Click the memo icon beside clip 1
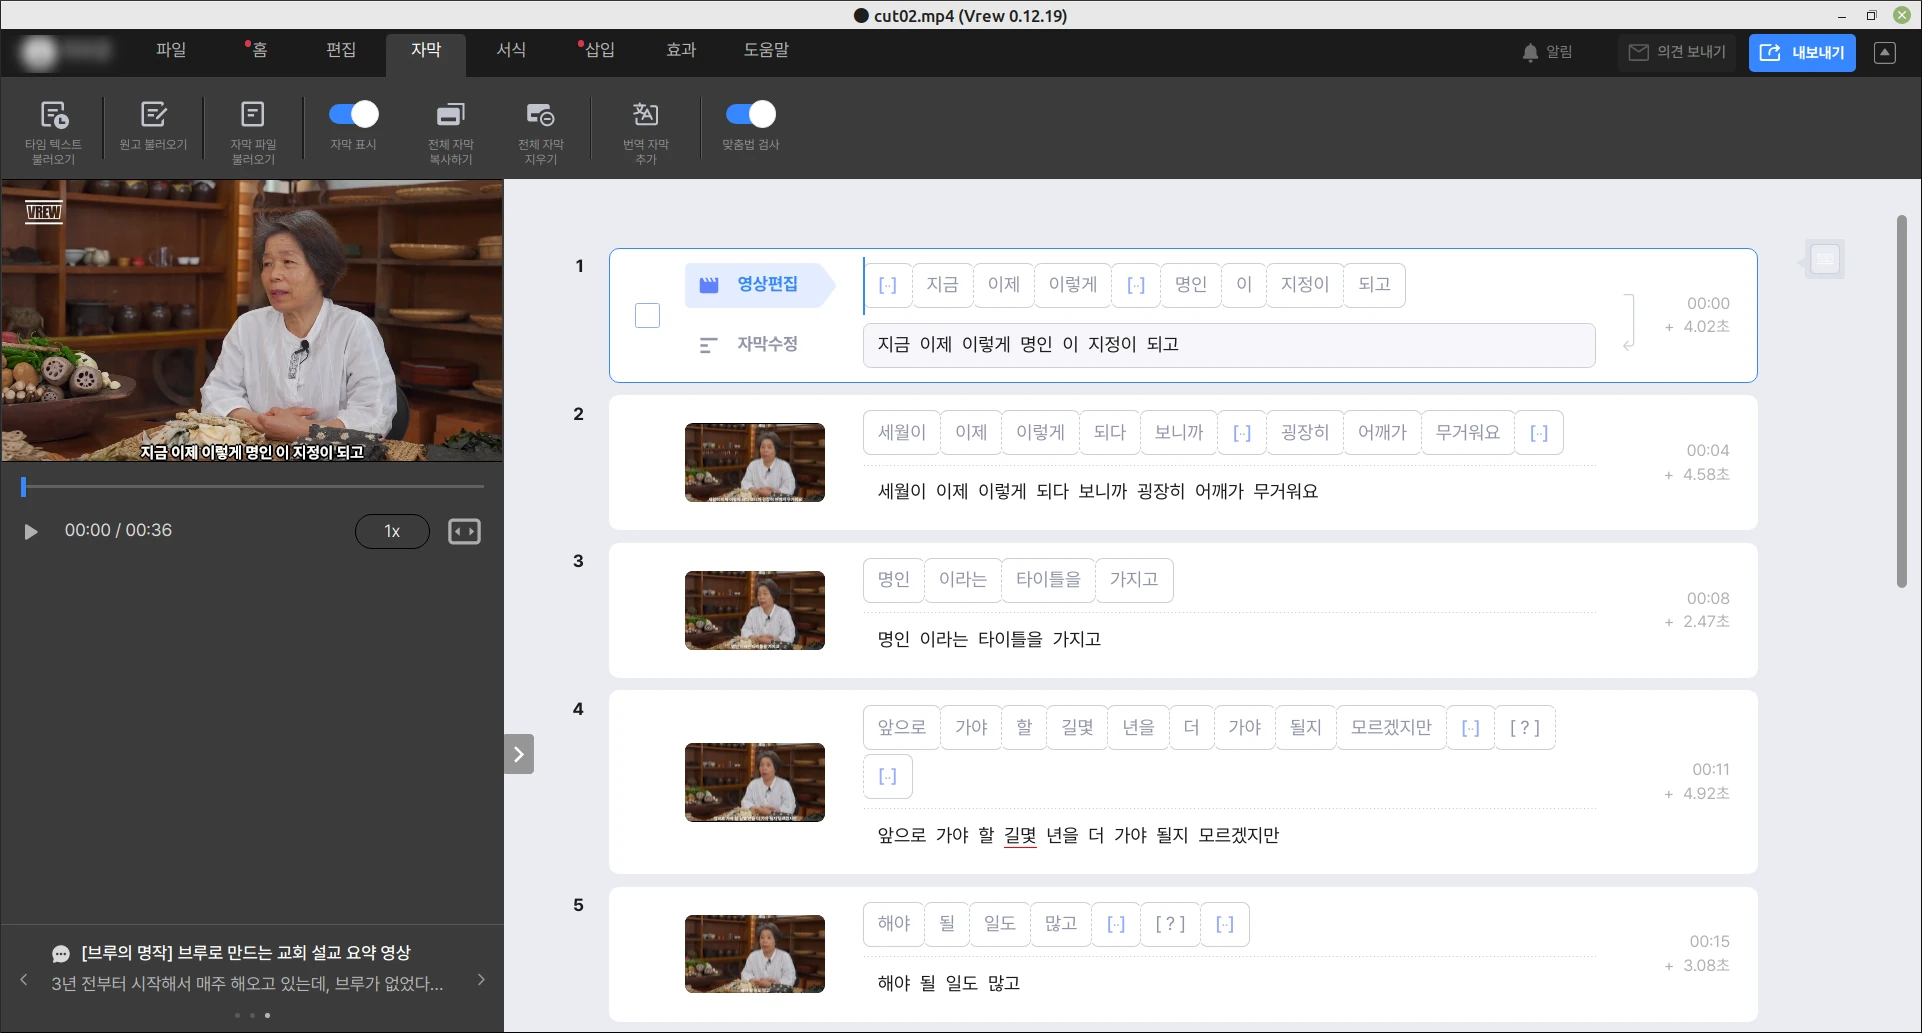The width and height of the screenshot is (1922, 1033). click(1825, 259)
